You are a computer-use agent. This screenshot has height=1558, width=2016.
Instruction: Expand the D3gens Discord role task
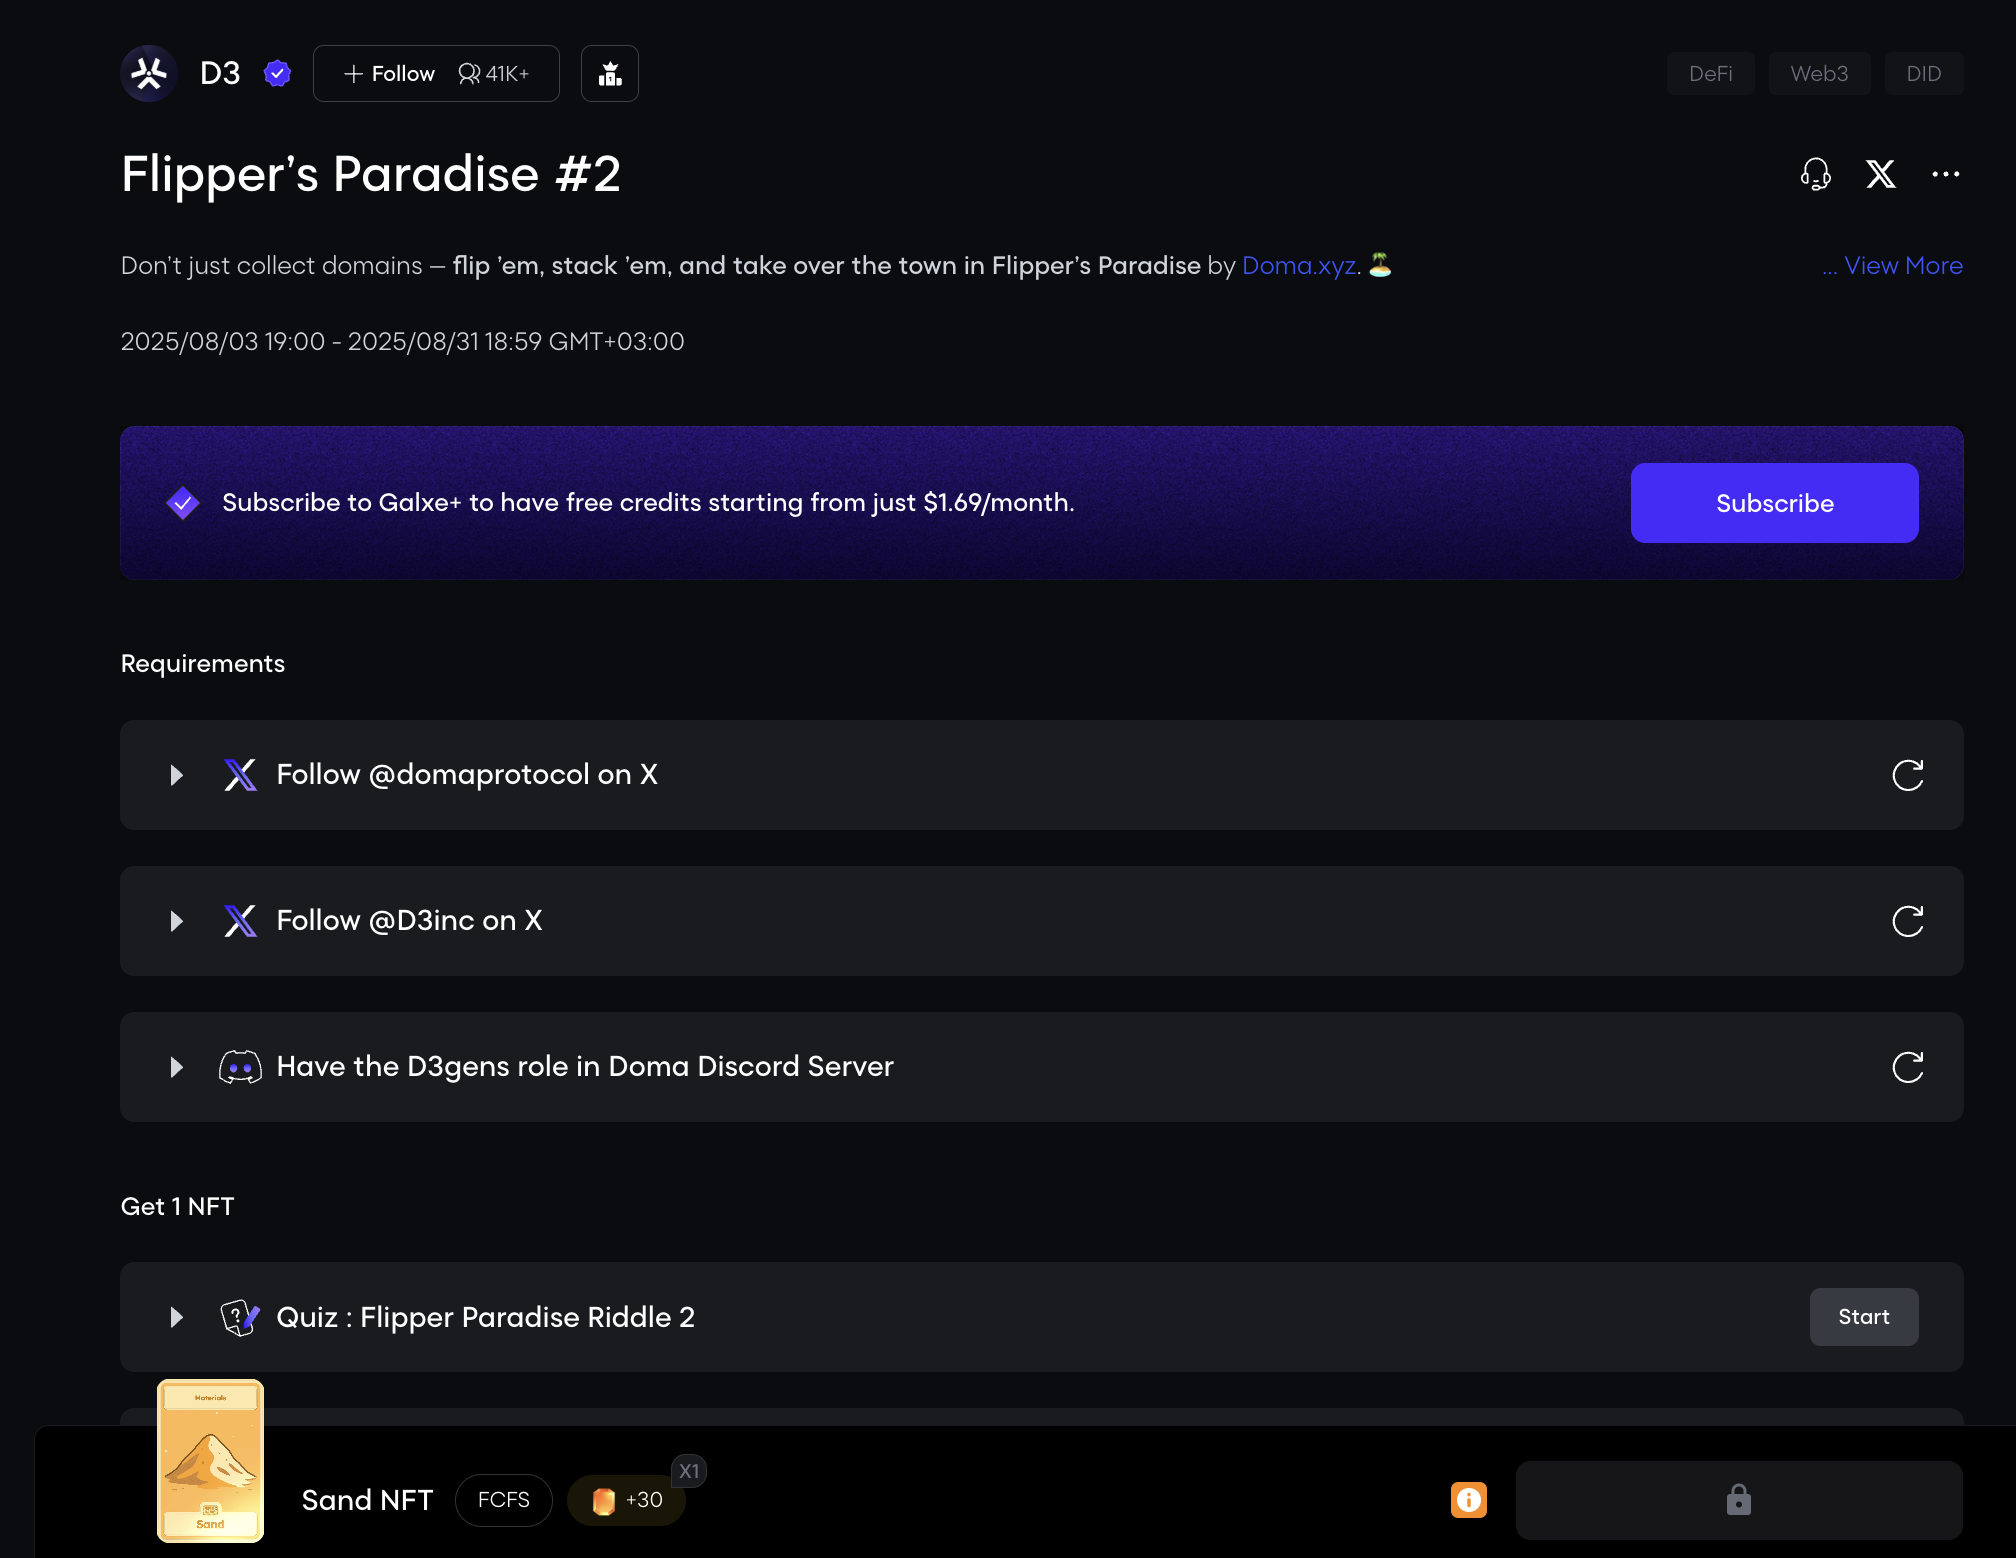tap(177, 1067)
